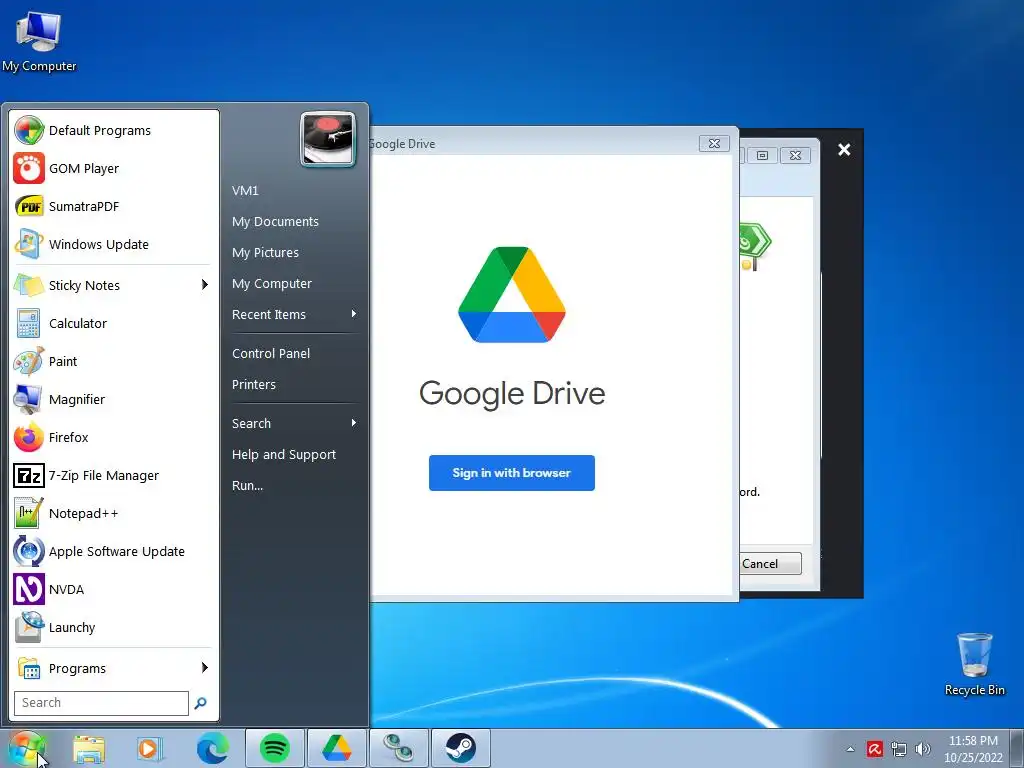
Task: Open Launchy from Start menu
Action: [x=114, y=627]
